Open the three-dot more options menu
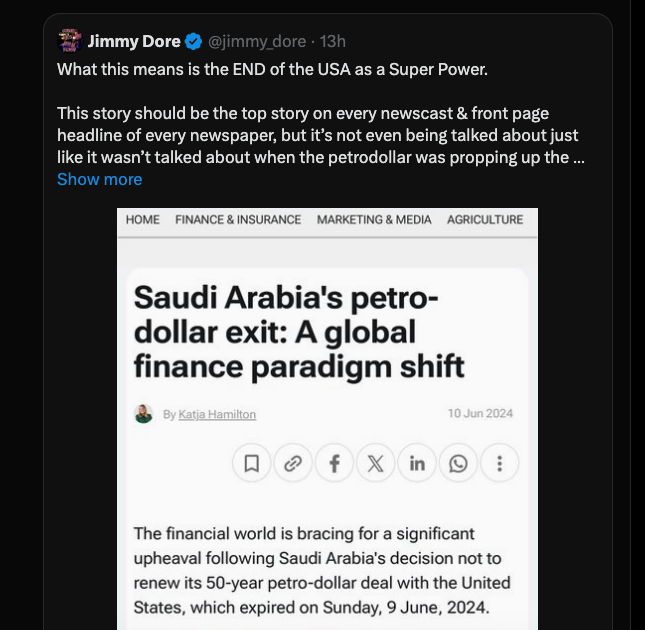This screenshot has height=630, width=645. pos(499,463)
